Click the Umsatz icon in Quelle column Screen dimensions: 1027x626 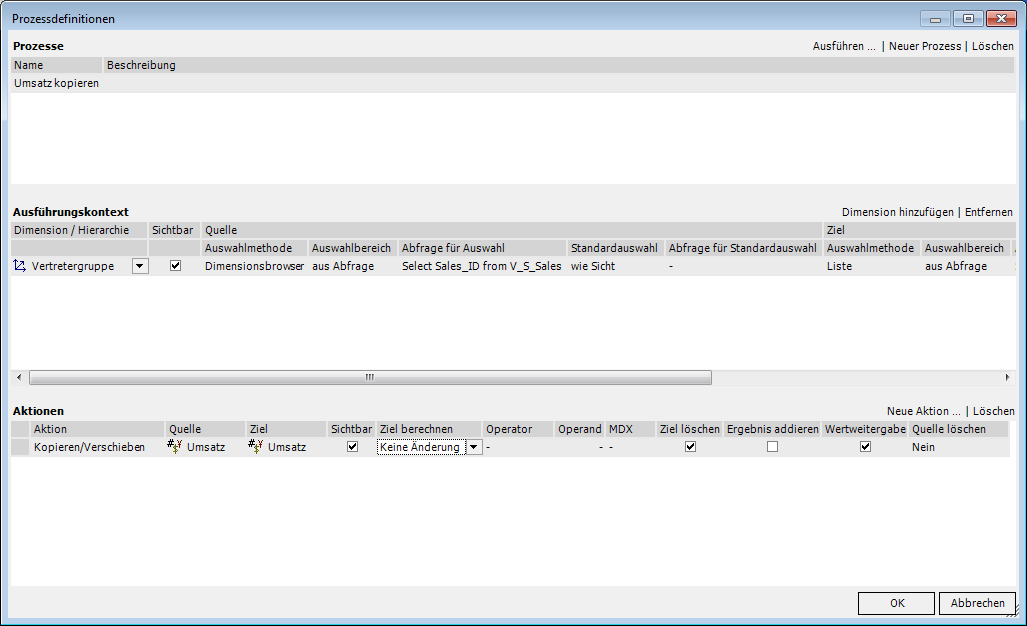click(x=174, y=447)
